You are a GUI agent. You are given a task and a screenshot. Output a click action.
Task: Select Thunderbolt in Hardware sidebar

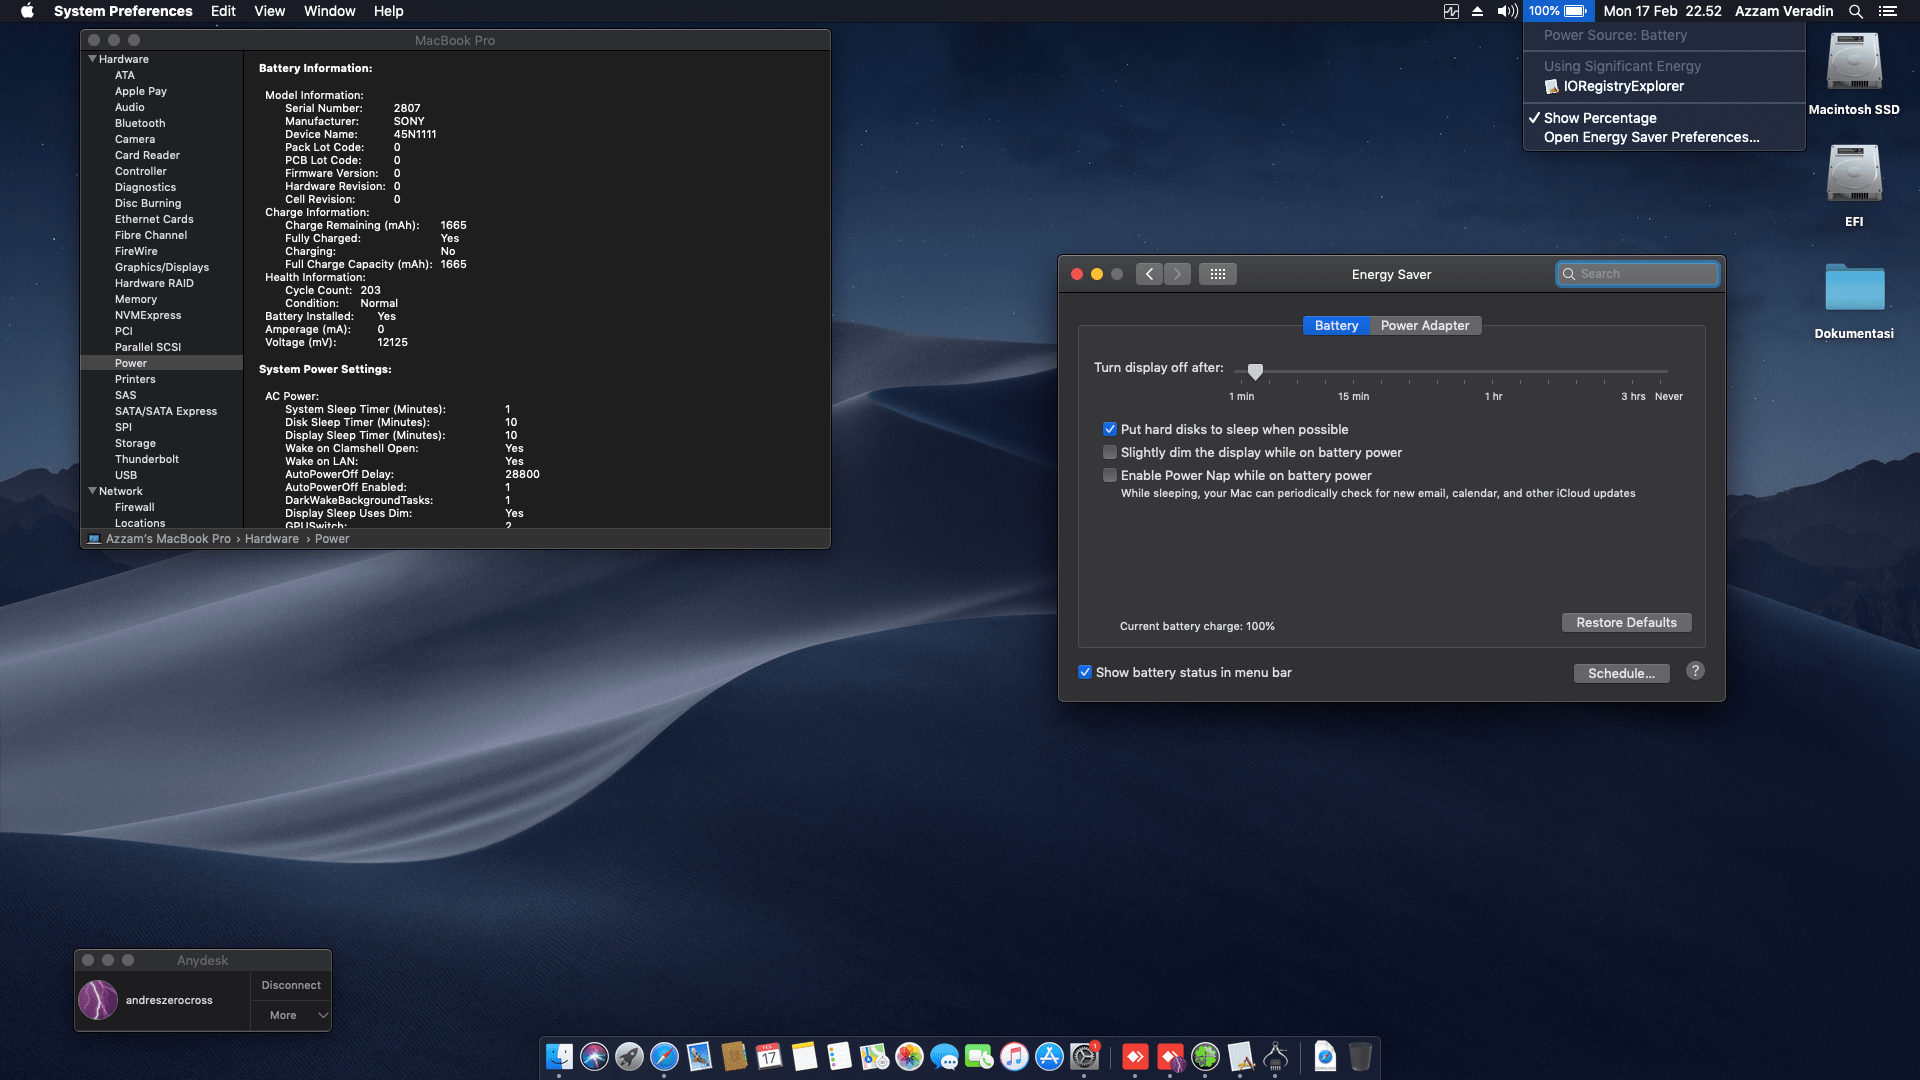click(x=147, y=459)
